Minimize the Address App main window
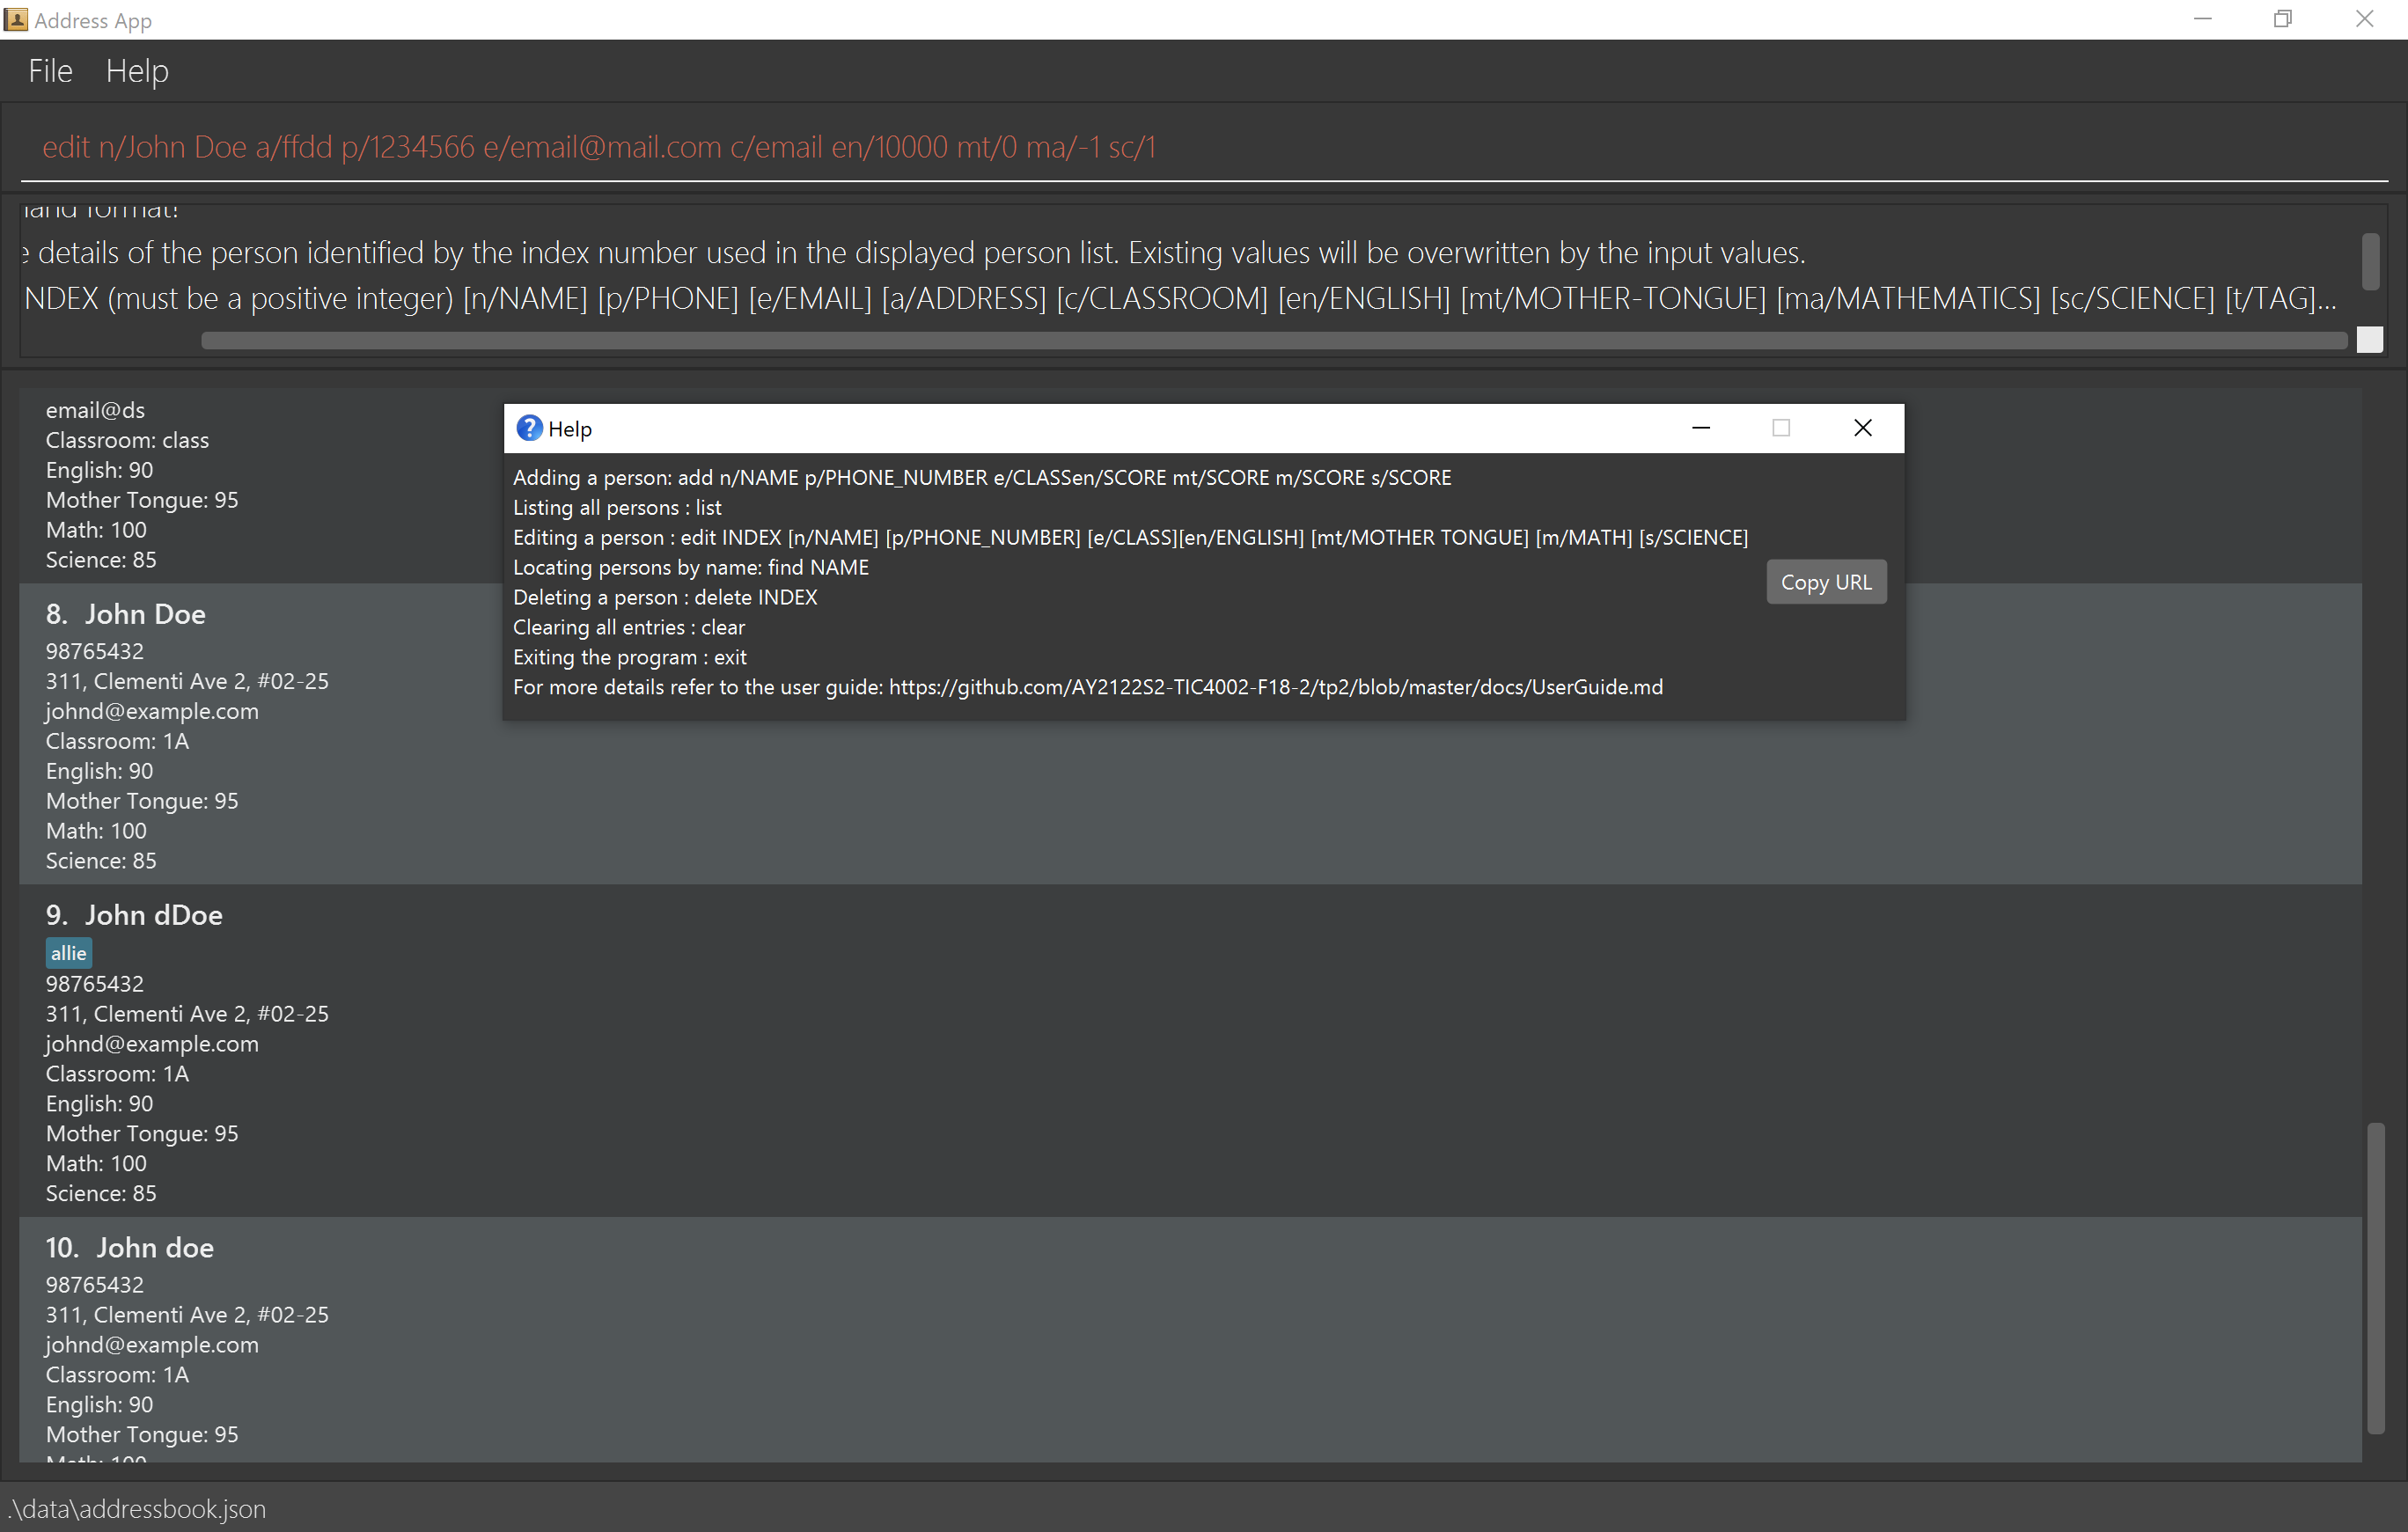Viewport: 2408px width, 1532px height. [x=2201, y=19]
